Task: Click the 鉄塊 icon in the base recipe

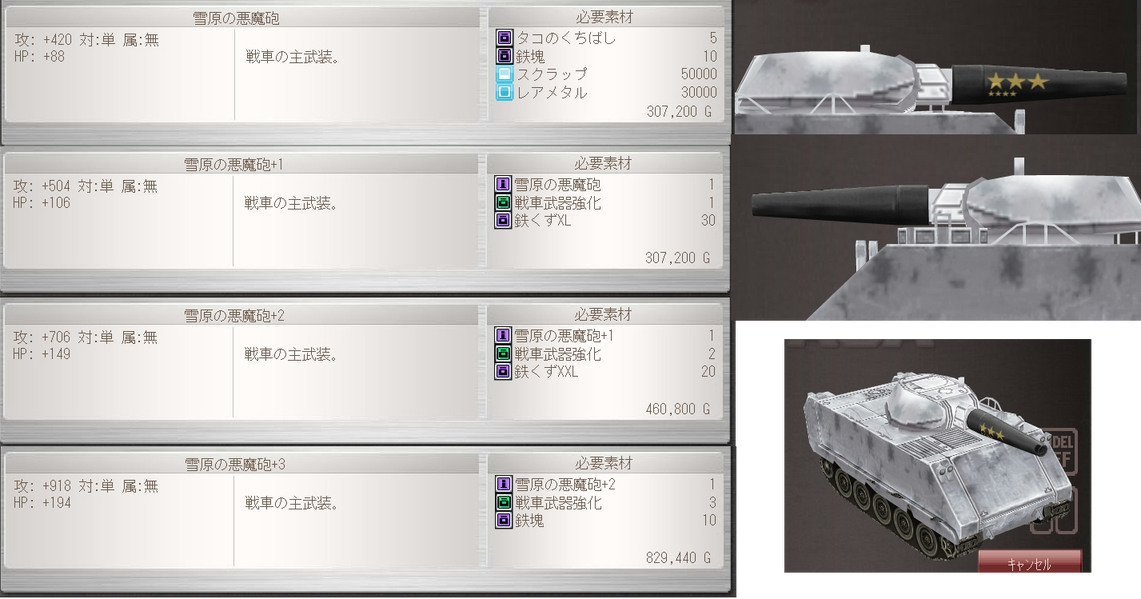Action: (x=504, y=56)
